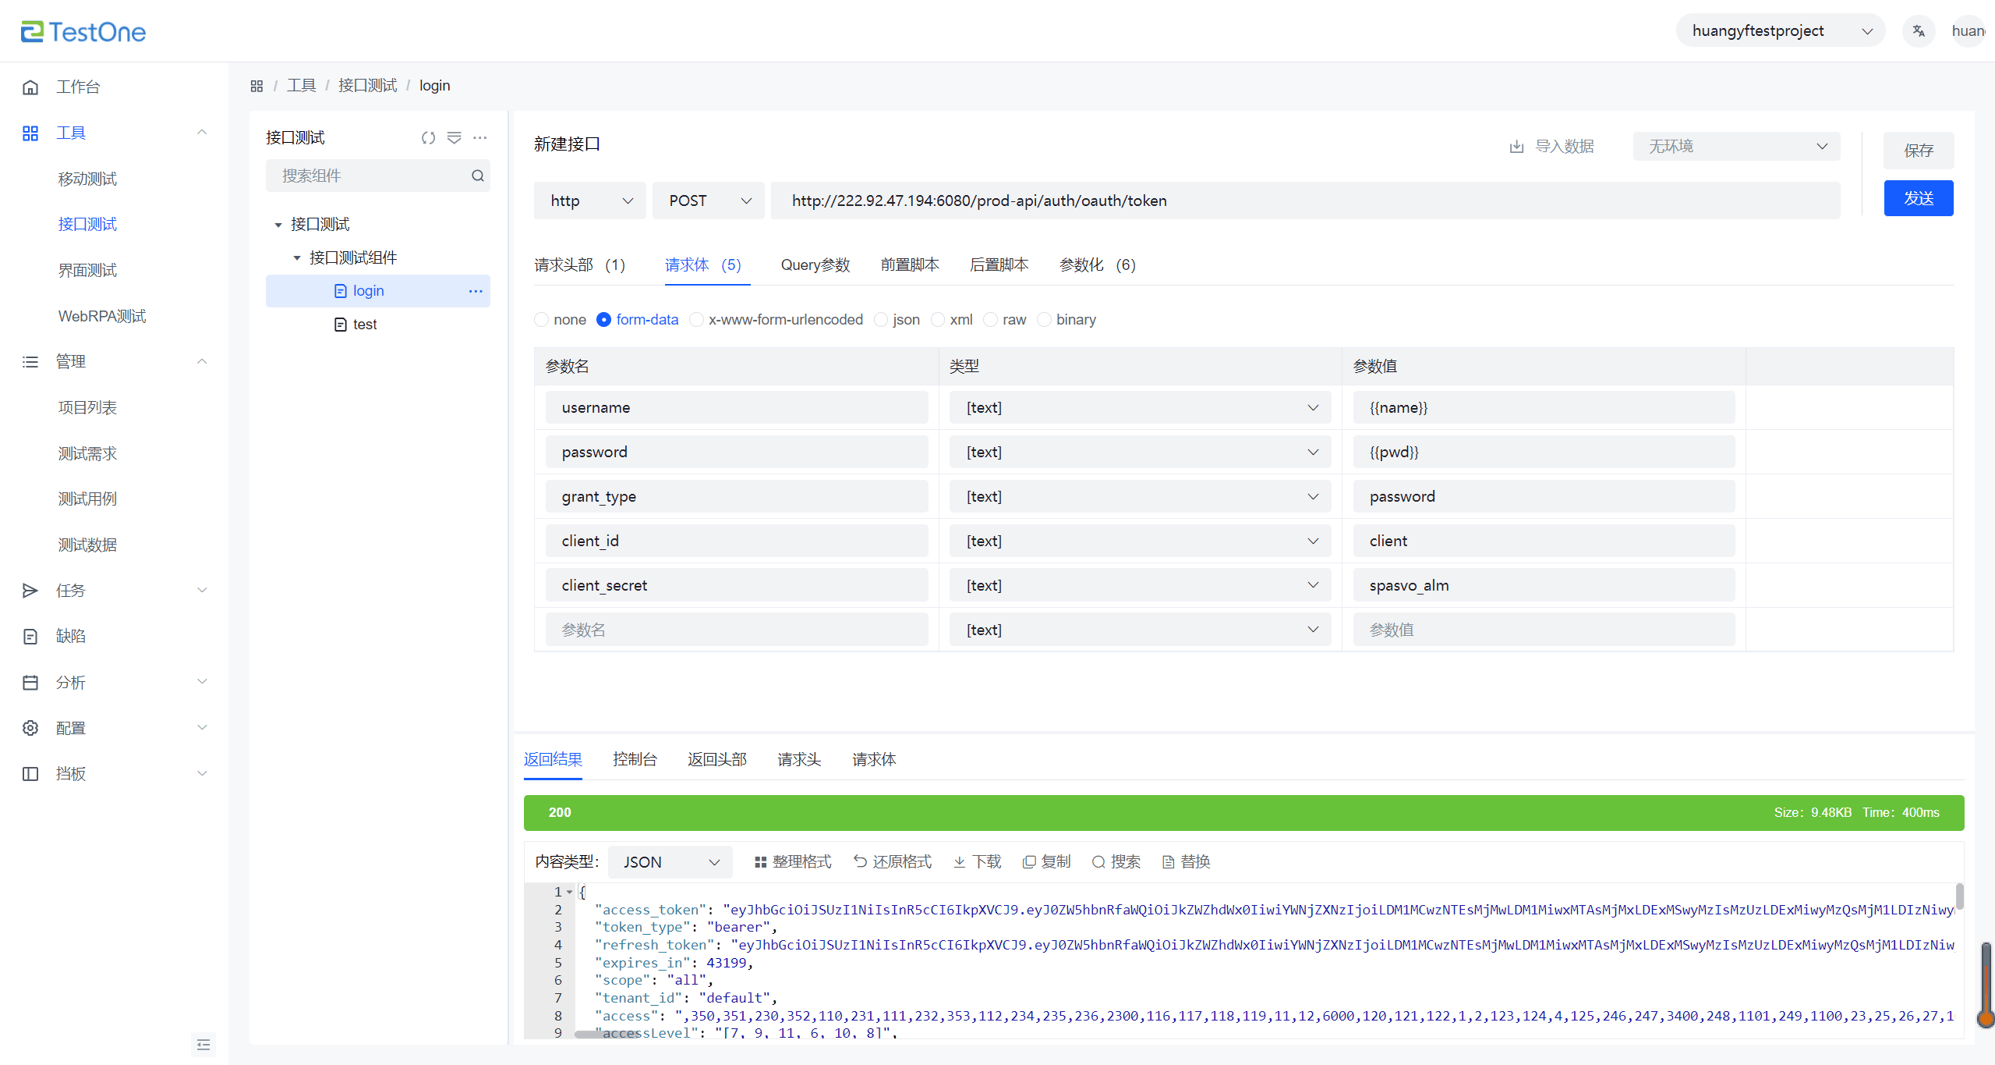The image size is (1995, 1065).
Task: Click the filter icon beside the 接口测试 title
Action: point(454,138)
